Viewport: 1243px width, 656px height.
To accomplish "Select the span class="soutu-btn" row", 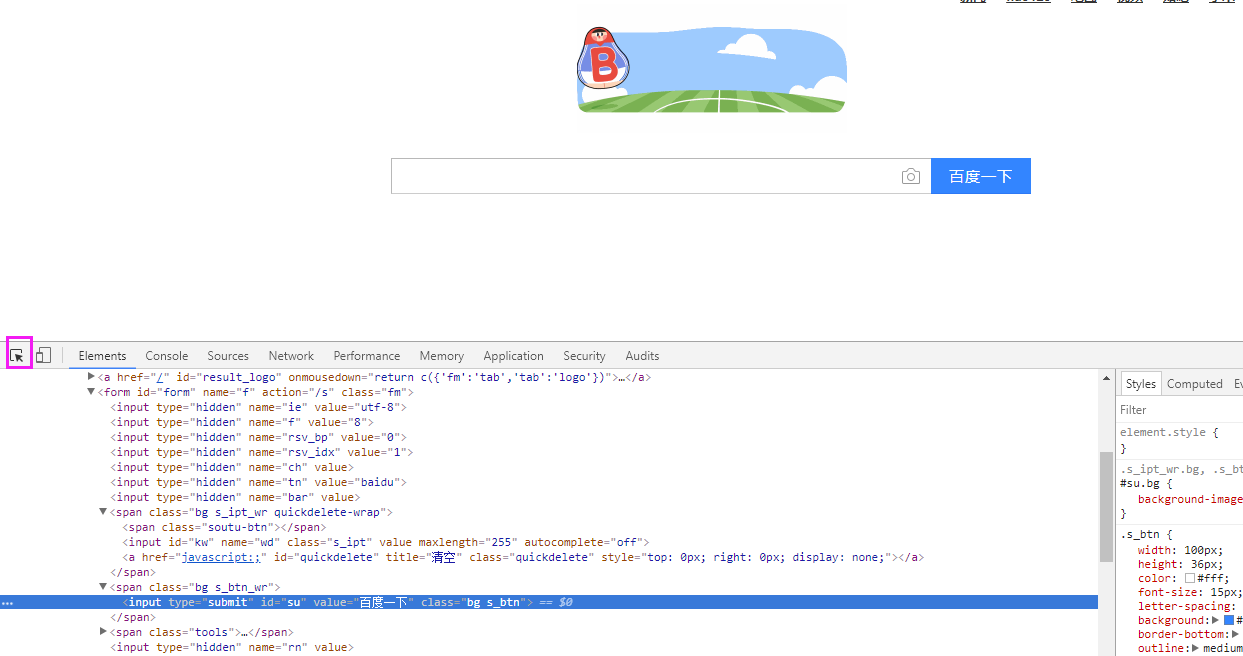I will pos(225,527).
